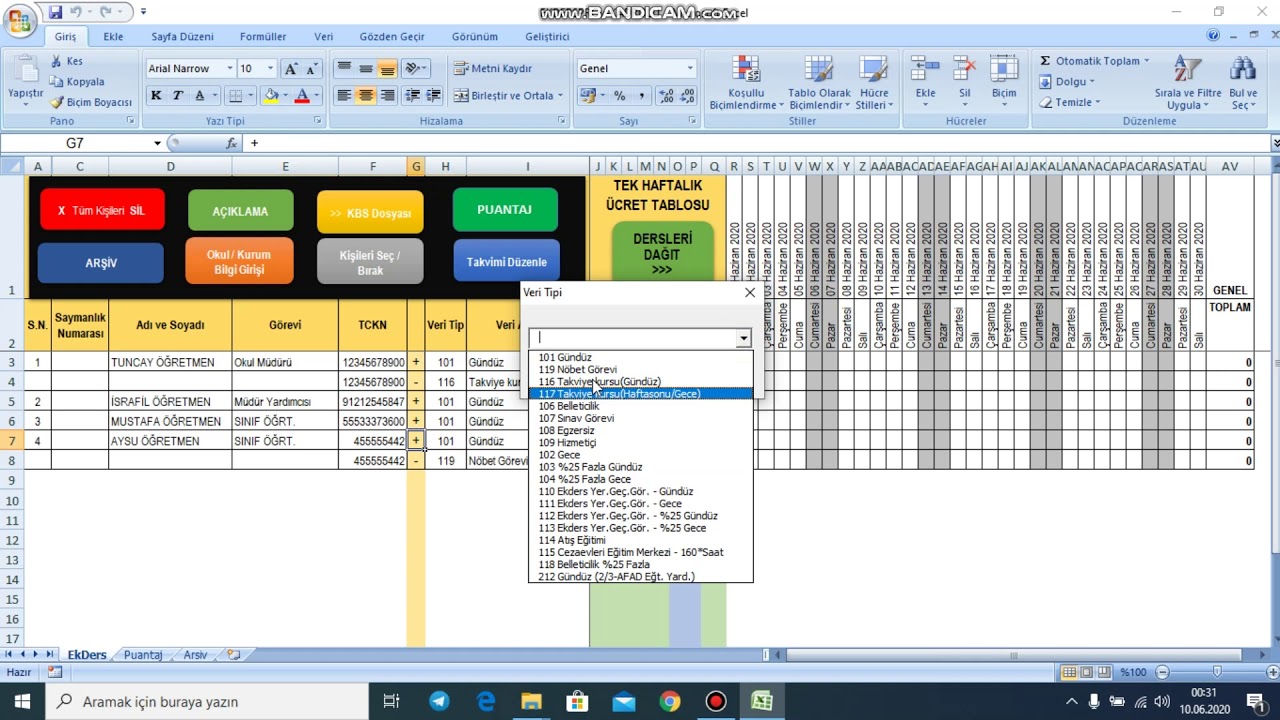Open Tablo Olarak Biçimlendir gallery
1280x720 pixels.
[x=818, y=82]
